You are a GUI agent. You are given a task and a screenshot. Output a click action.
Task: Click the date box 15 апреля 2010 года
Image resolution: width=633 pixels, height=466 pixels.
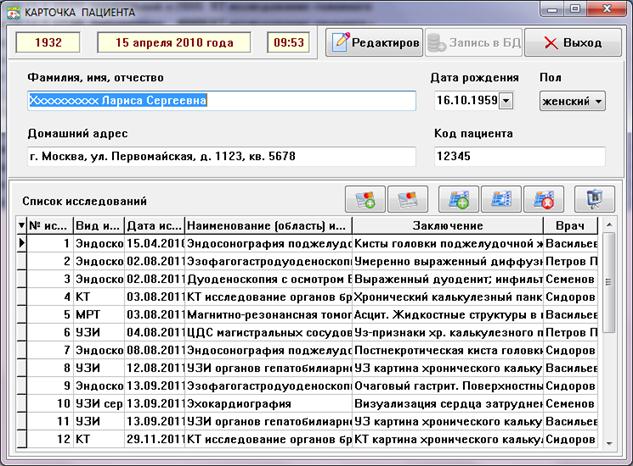coord(174,42)
